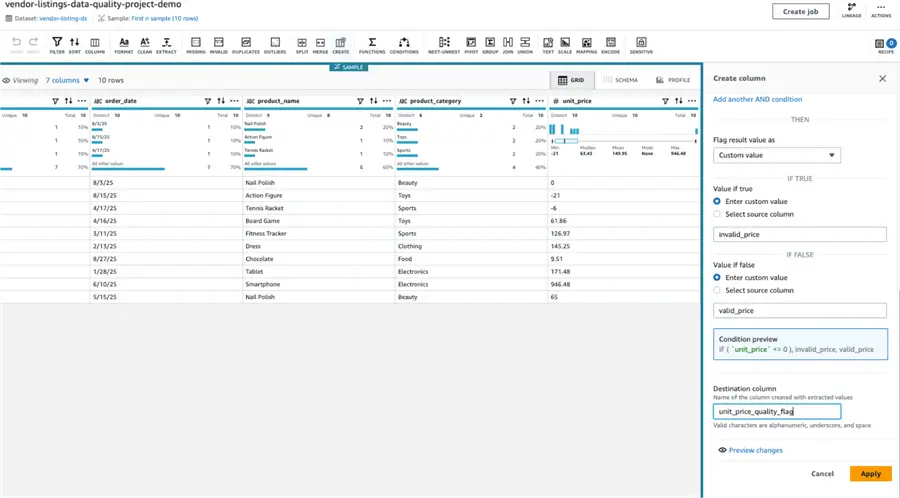This screenshot has width=900, height=498.
Task: Open the vendor-listing-ds dataset link
Action: pyautogui.click(x=63, y=18)
